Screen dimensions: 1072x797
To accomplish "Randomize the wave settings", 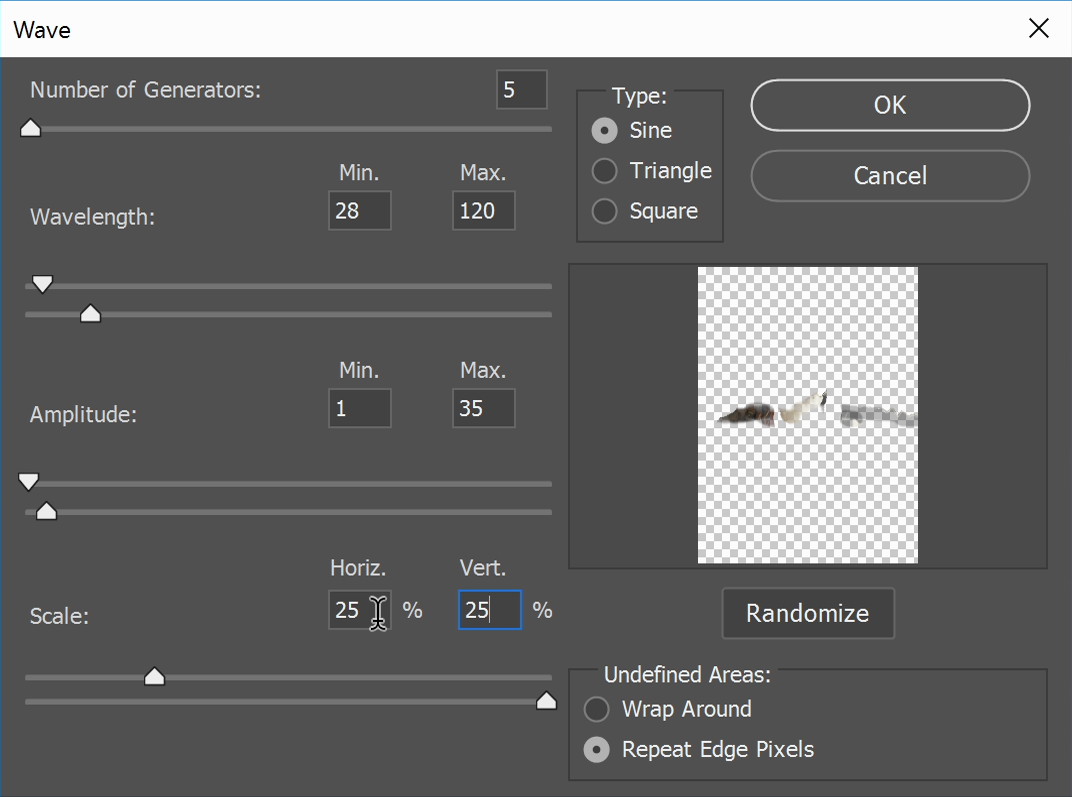I will point(808,613).
